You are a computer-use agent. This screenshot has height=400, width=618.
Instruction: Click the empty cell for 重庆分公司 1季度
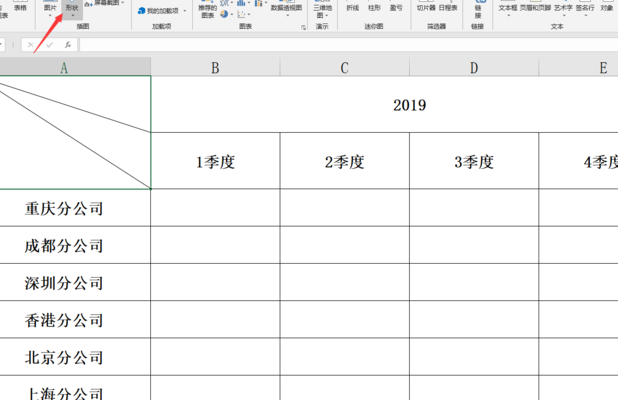pos(215,208)
